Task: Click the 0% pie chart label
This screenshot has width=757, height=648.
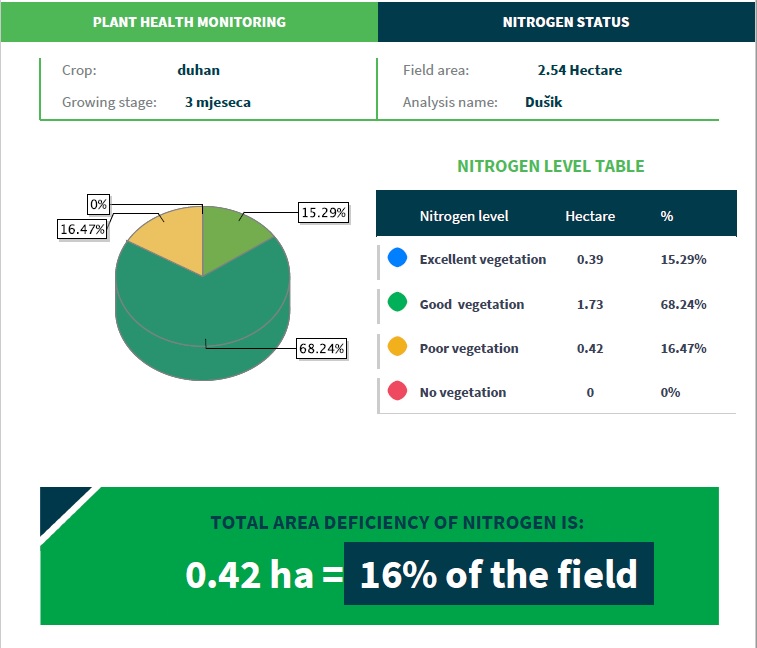Action: [x=98, y=204]
